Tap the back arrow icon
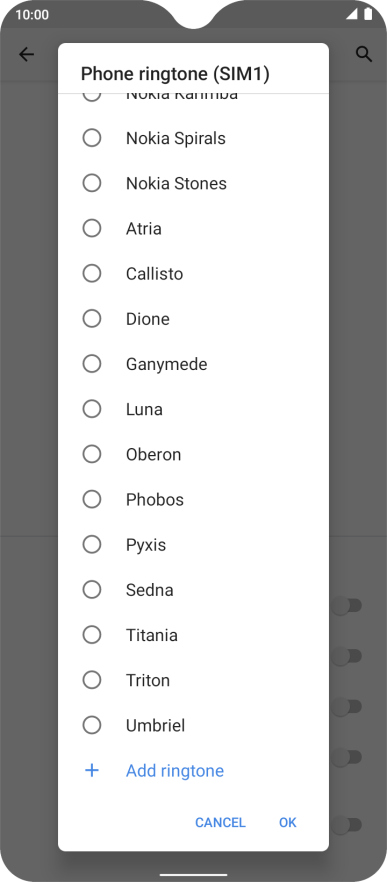This screenshot has height=882, width=387. [26, 54]
